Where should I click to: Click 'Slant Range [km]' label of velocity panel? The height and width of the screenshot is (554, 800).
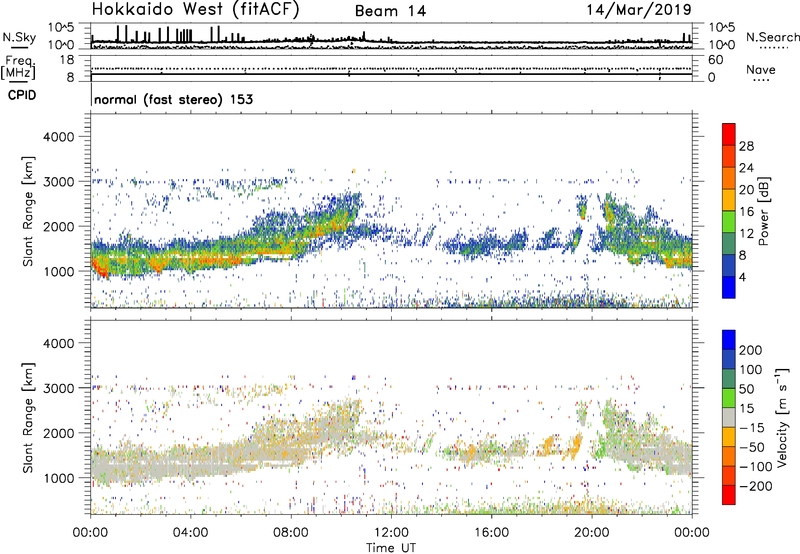tap(28, 418)
